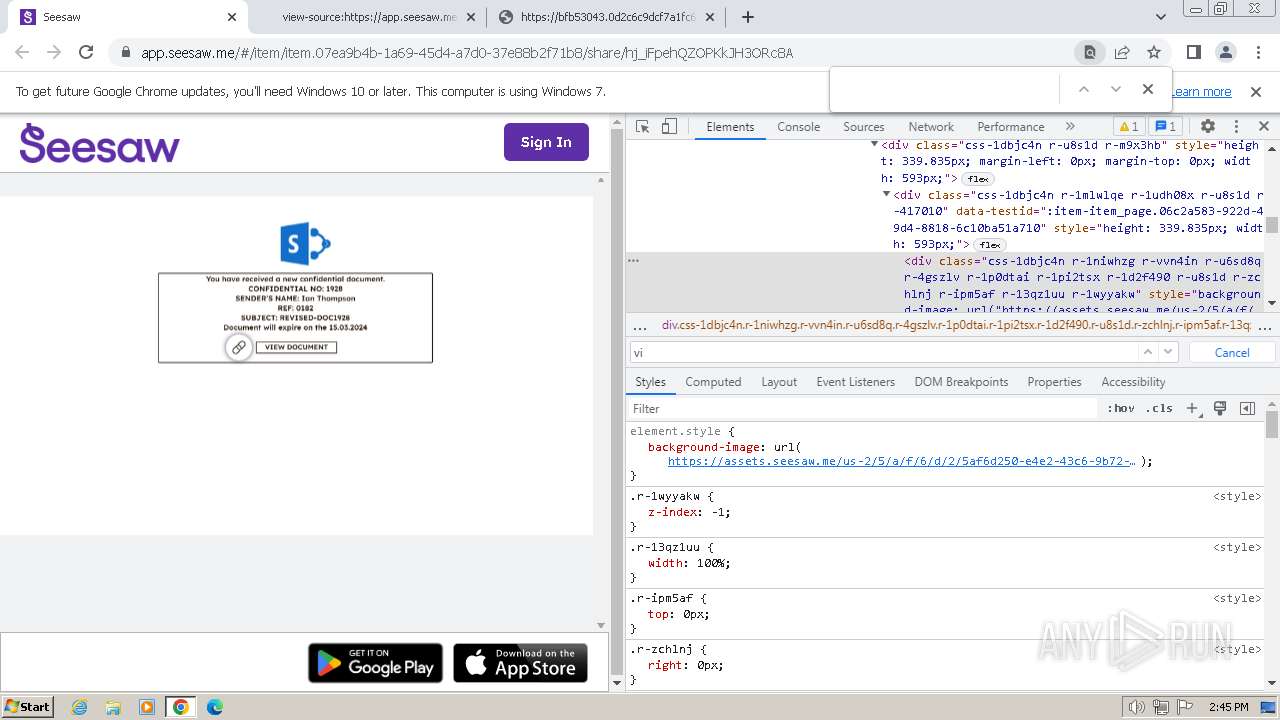Launch Internet Explorer from taskbar
Viewport: 1280px width, 720px height.
tap(80, 707)
